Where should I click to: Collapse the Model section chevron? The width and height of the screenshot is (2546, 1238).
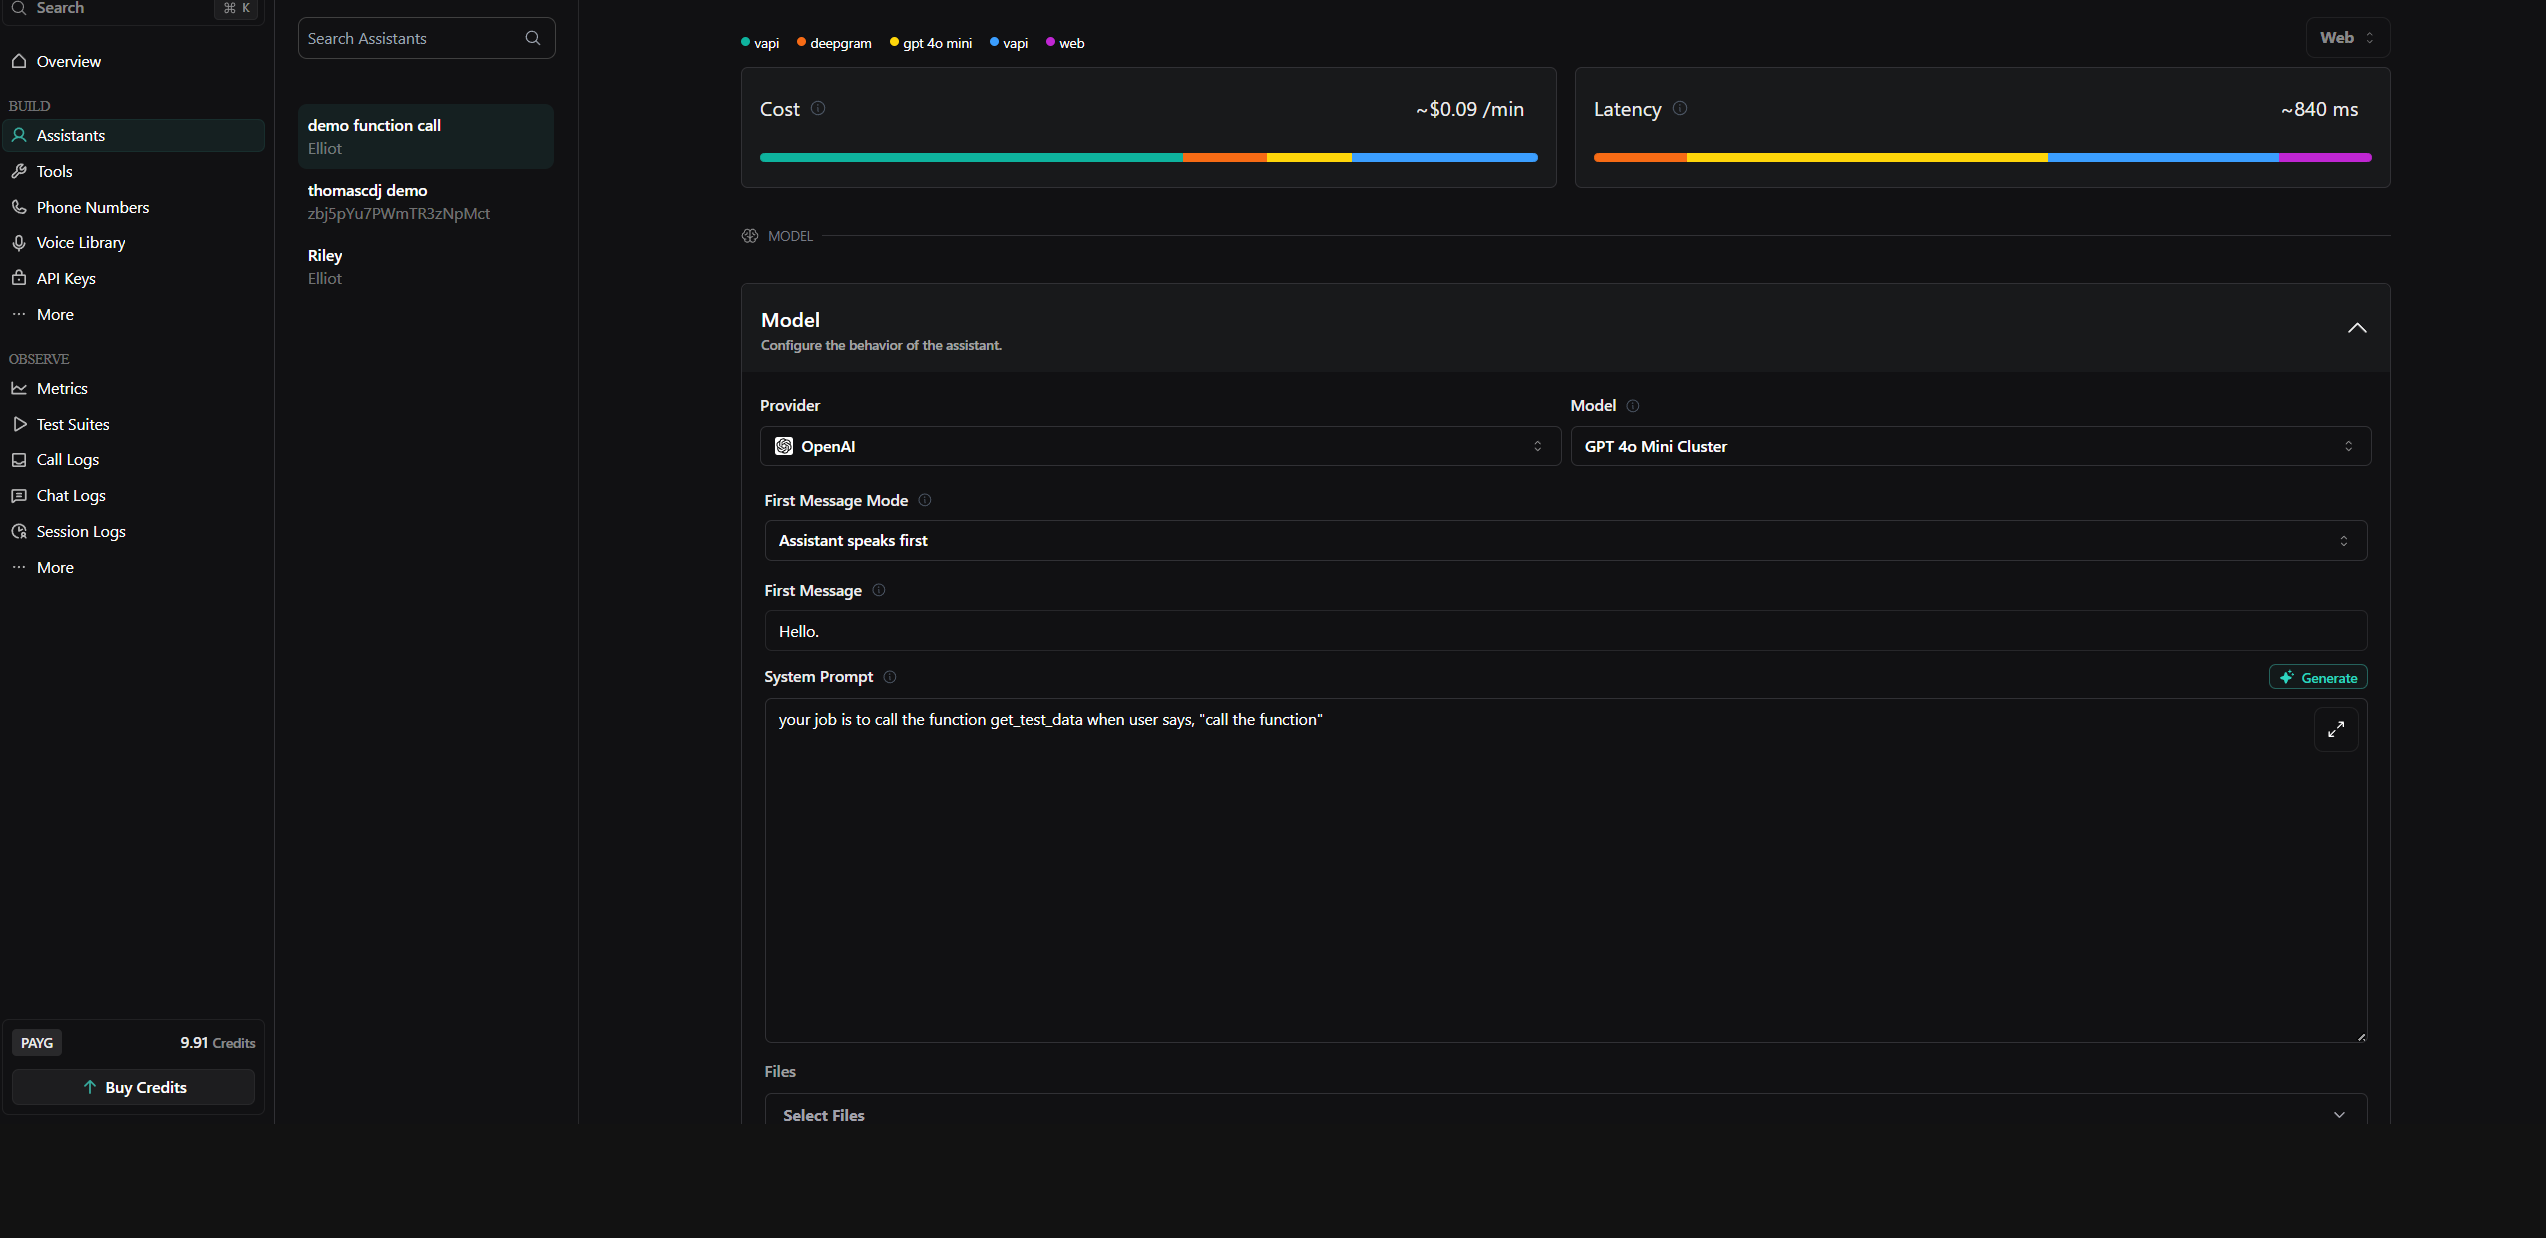(x=2357, y=328)
